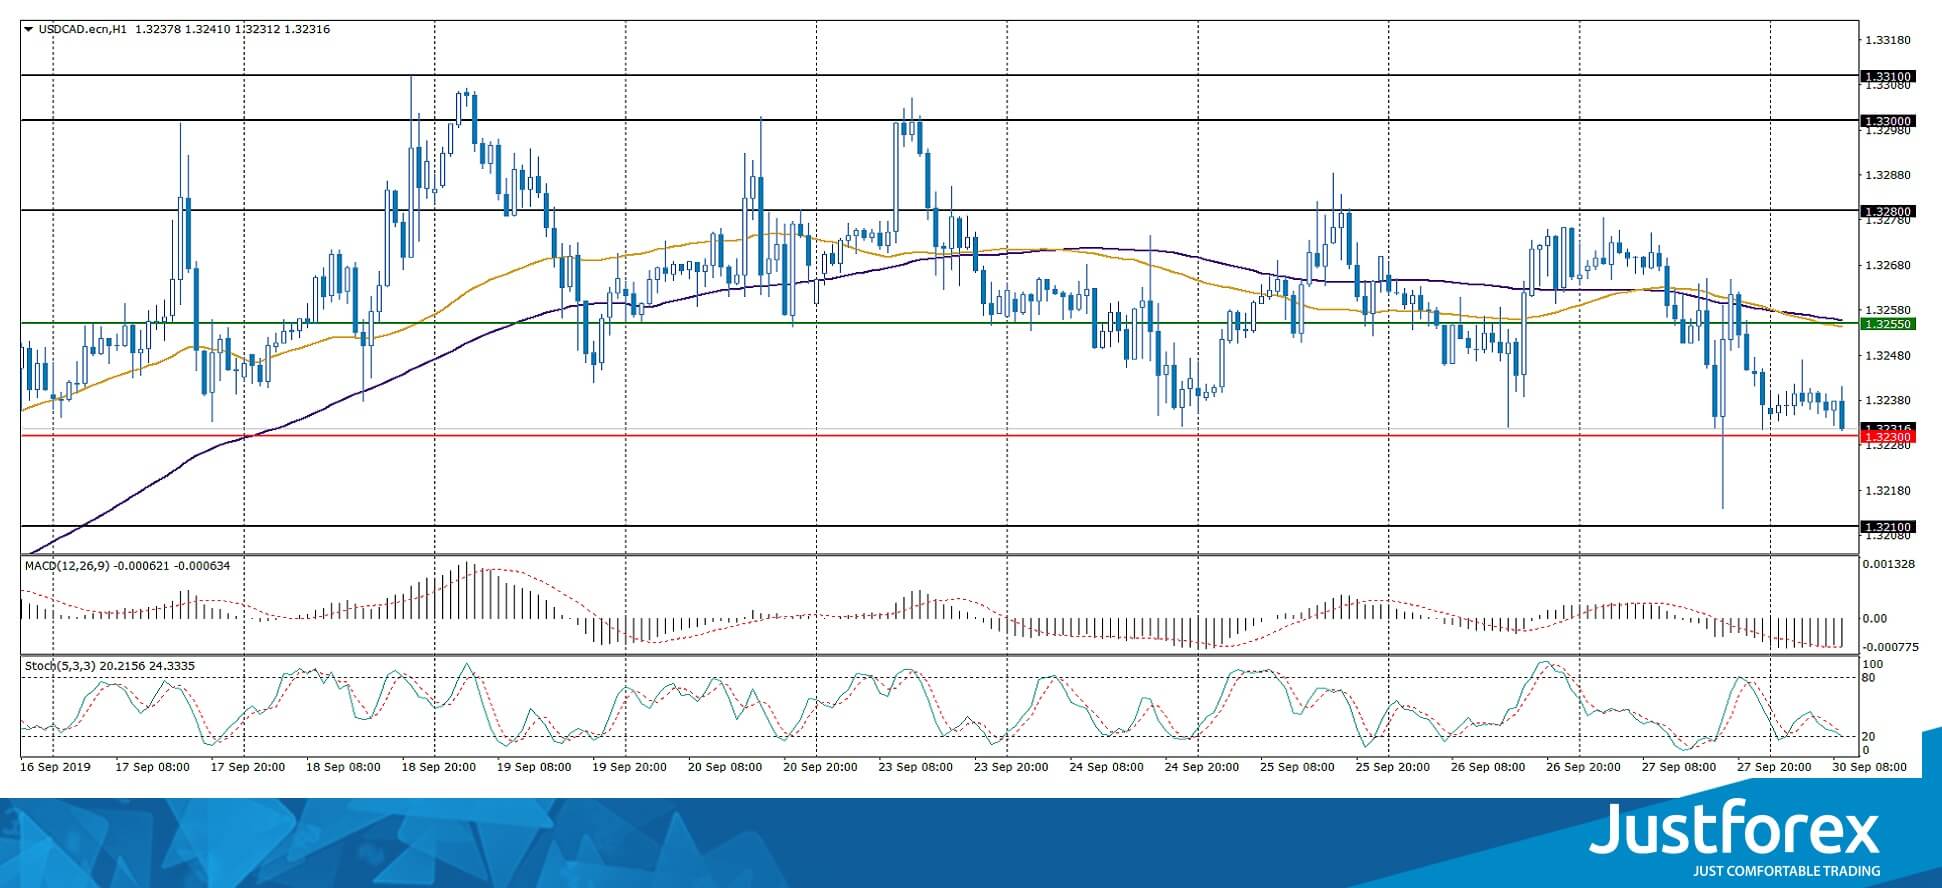Click the '25 Sep 08:00' time label
Screen dimensions: 1942x888
click(x=1298, y=767)
